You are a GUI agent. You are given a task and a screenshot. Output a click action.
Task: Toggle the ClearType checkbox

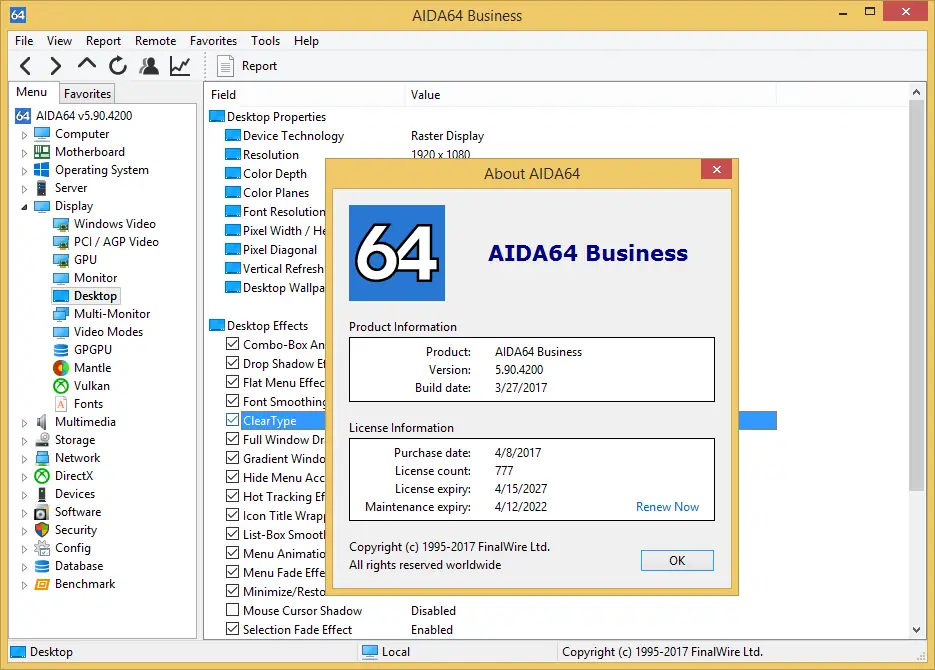point(233,420)
